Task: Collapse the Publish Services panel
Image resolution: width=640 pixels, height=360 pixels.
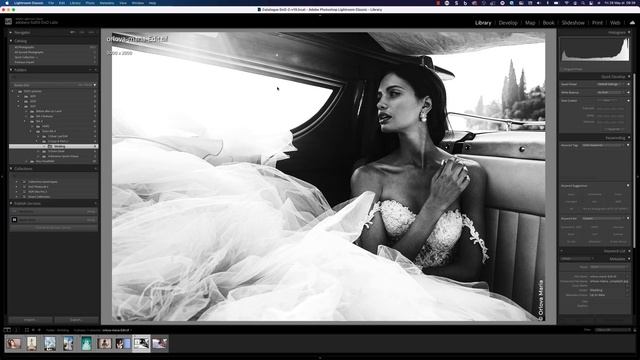Action: 11,203
